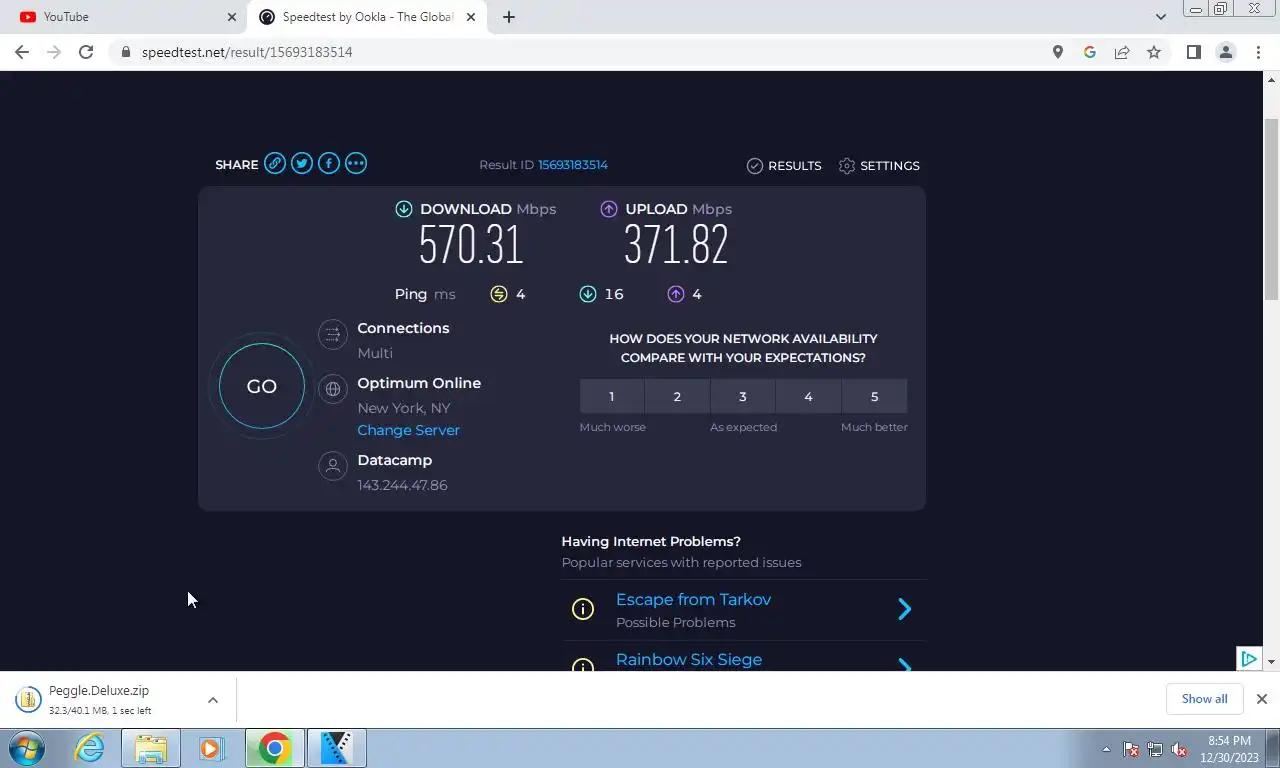
Task: Share the result on Twitter
Action: pos(302,164)
